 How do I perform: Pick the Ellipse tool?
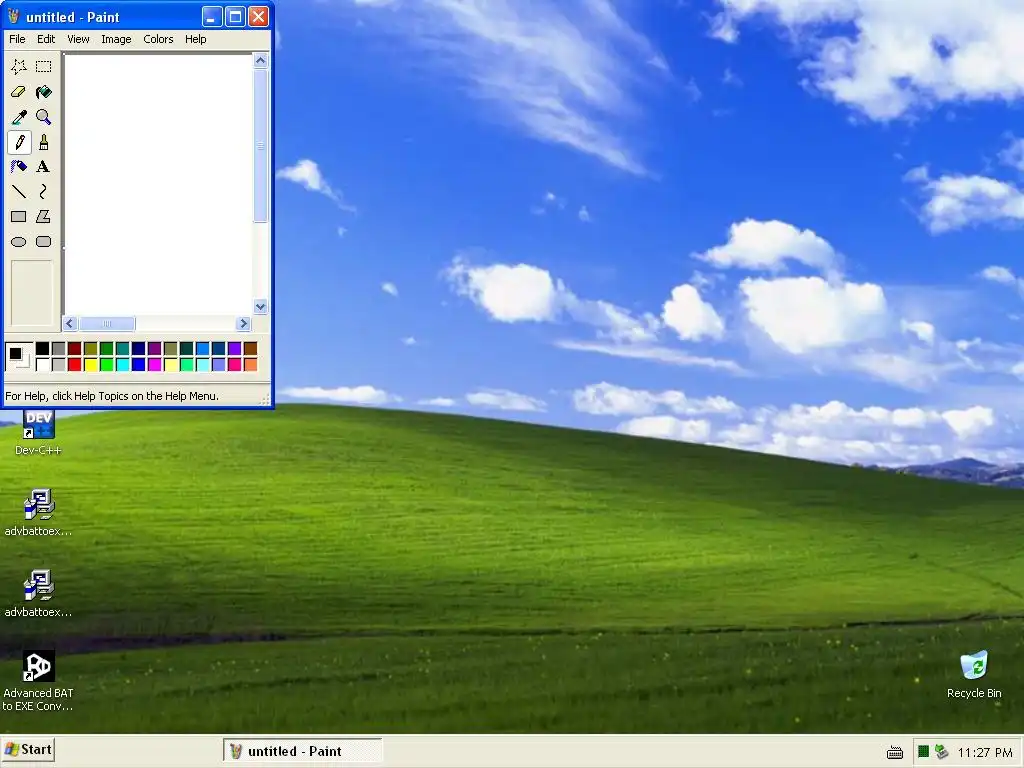[19, 242]
